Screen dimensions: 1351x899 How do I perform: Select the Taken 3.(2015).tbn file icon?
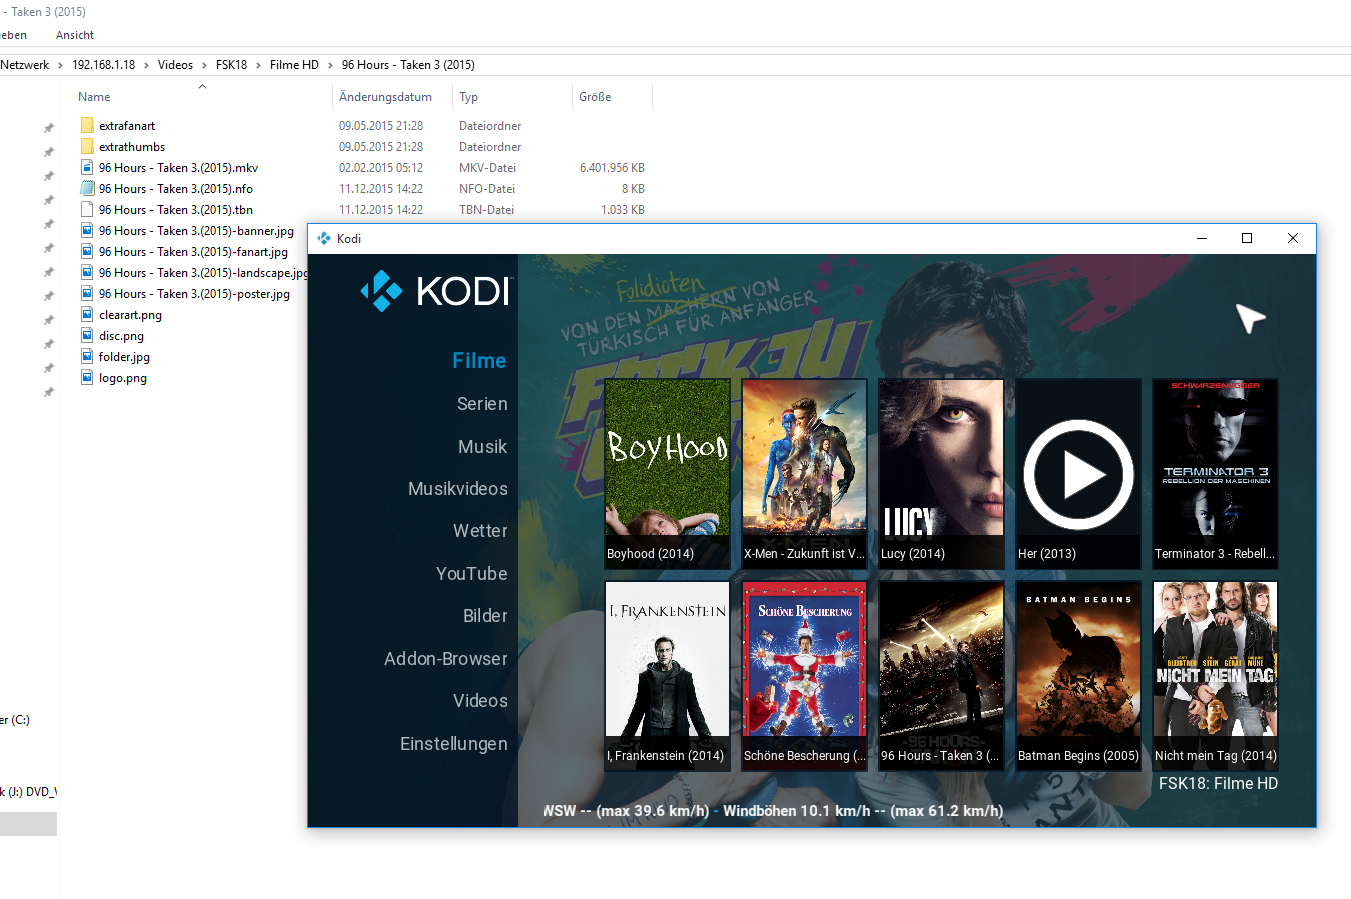point(87,210)
